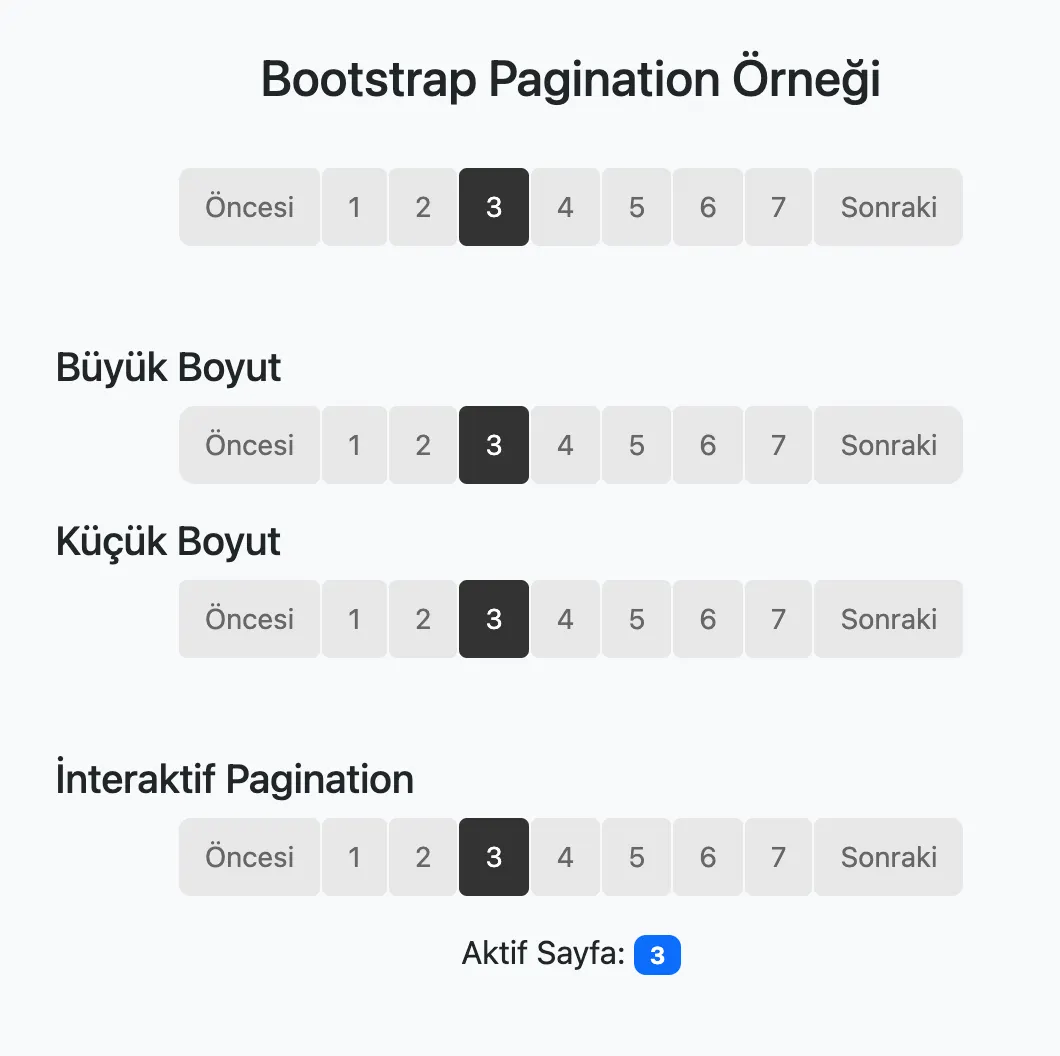
Task: Click Öncesi in the top pagination
Action: pyautogui.click(x=250, y=207)
